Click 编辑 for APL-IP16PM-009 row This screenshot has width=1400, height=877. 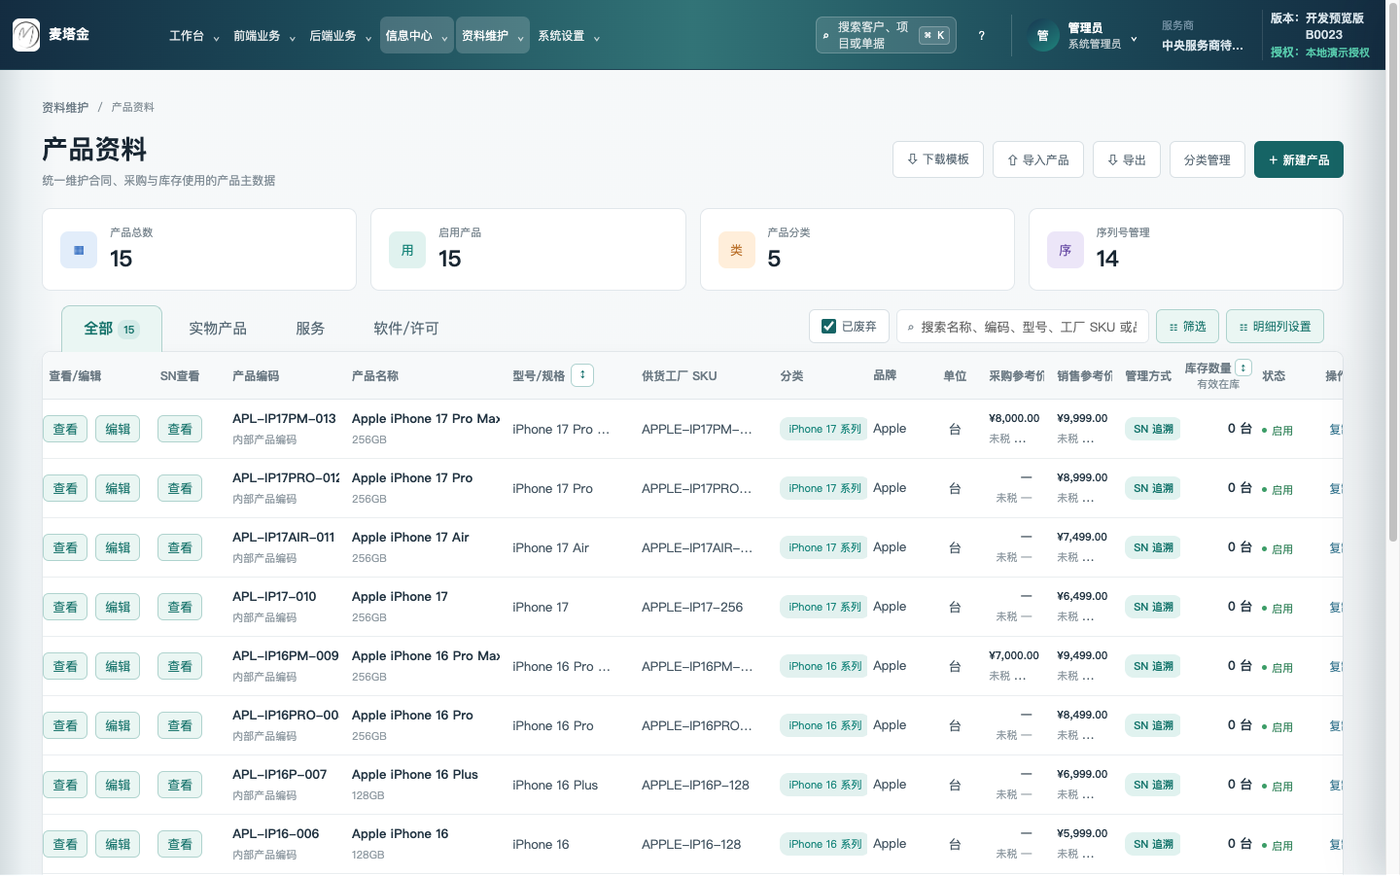[x=118, y=666]
